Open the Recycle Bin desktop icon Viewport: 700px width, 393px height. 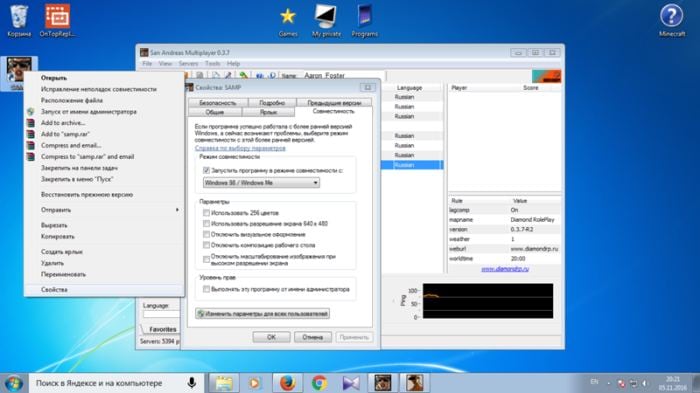click(x=19, y=20)
